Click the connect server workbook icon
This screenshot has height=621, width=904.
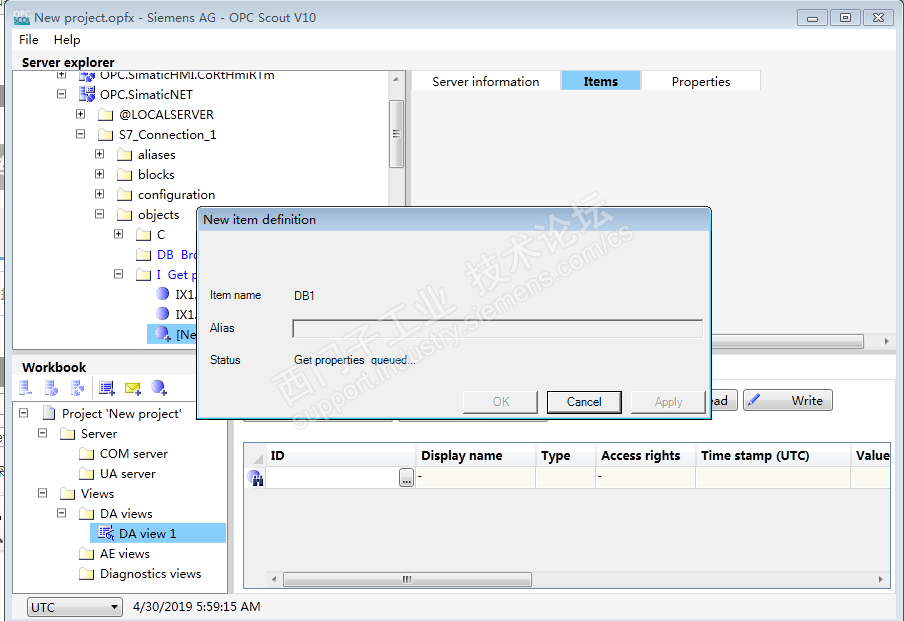pos(51,388)
